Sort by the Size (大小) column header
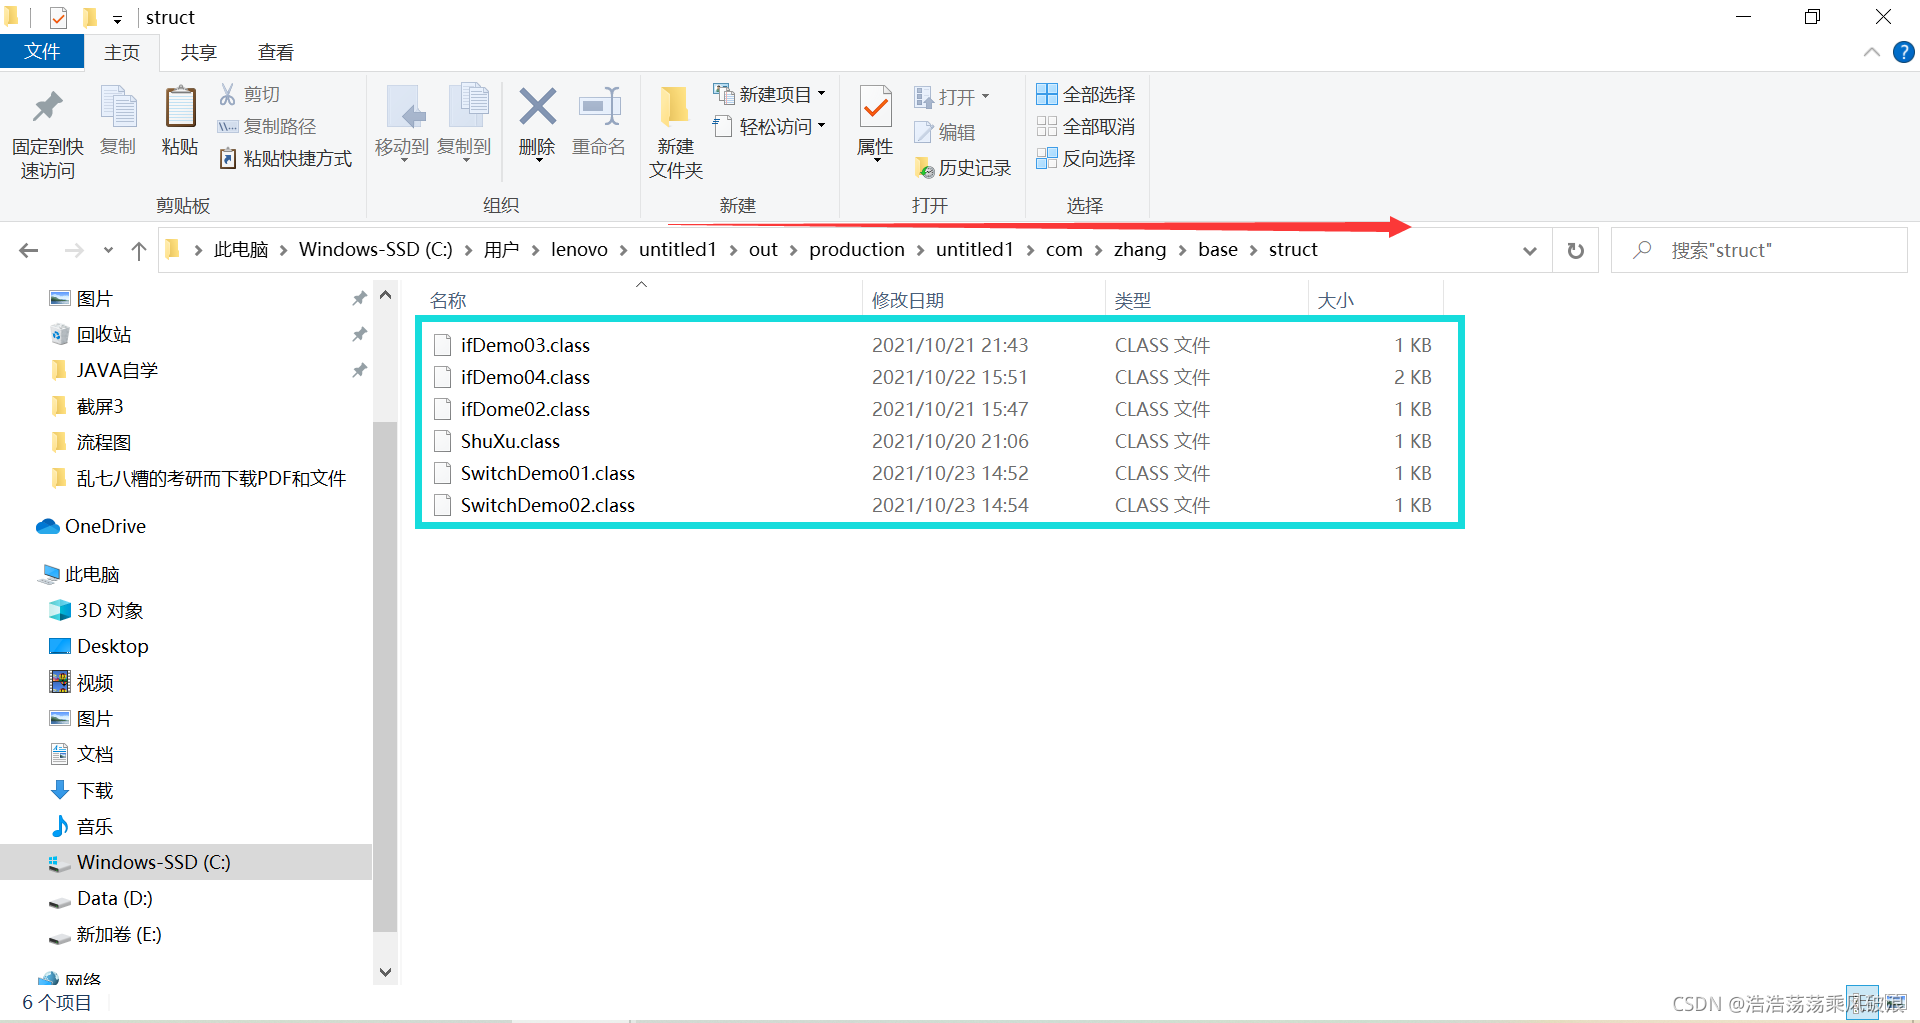The height and width of the screenshot is (1023, 1920). click(1376, 300)
